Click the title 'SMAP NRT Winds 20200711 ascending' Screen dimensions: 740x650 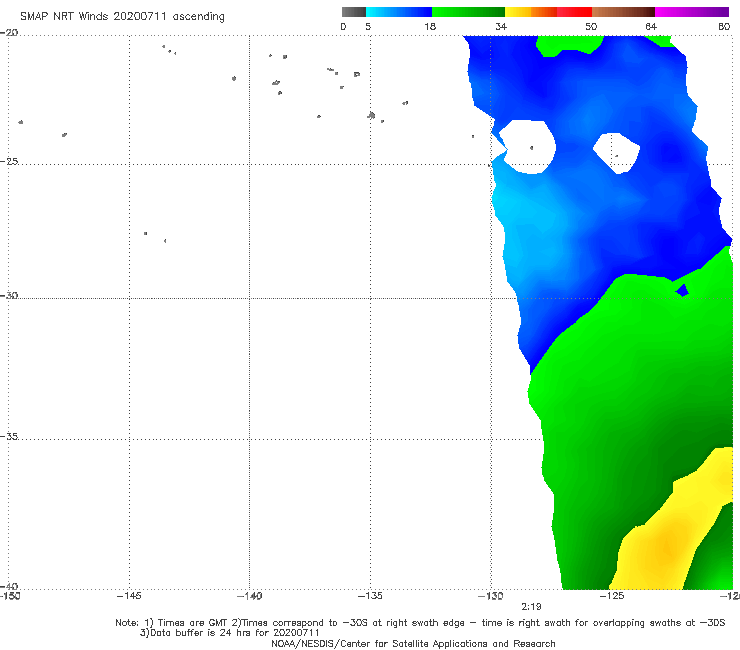coord(122,17)
